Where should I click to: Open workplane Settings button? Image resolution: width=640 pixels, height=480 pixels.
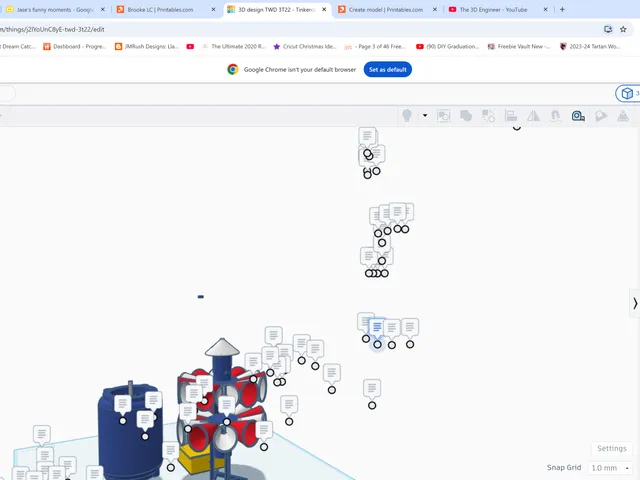coord(611,448)
